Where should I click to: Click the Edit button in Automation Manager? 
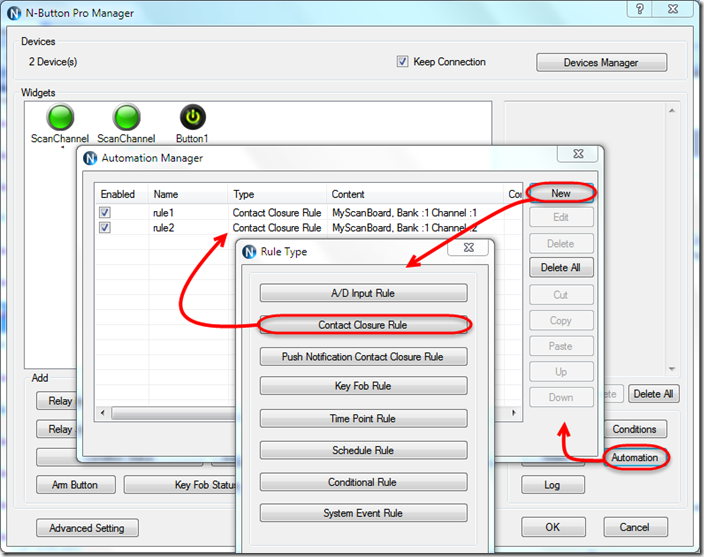coord(561,218)
